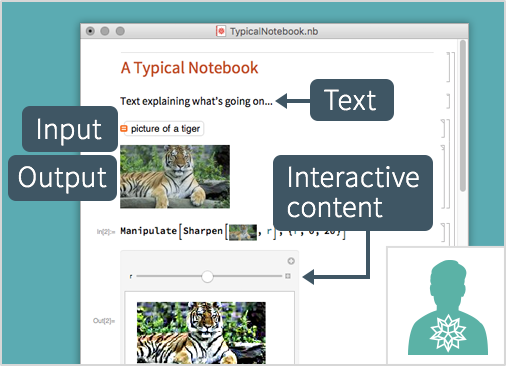Click the Sharpen function name in code
Screen dimensions: 506x366
(x=203, y=231)
